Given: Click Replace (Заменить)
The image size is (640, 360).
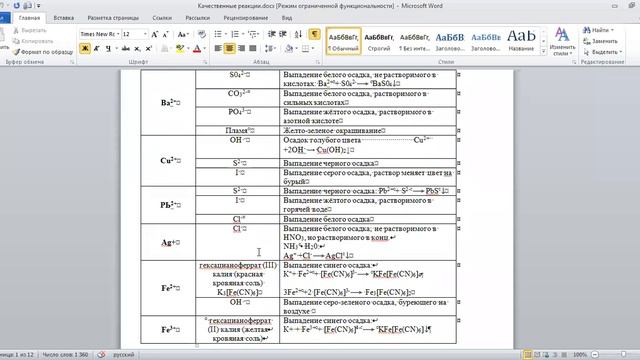Looking at the screenshot, I should click(600, 41).
